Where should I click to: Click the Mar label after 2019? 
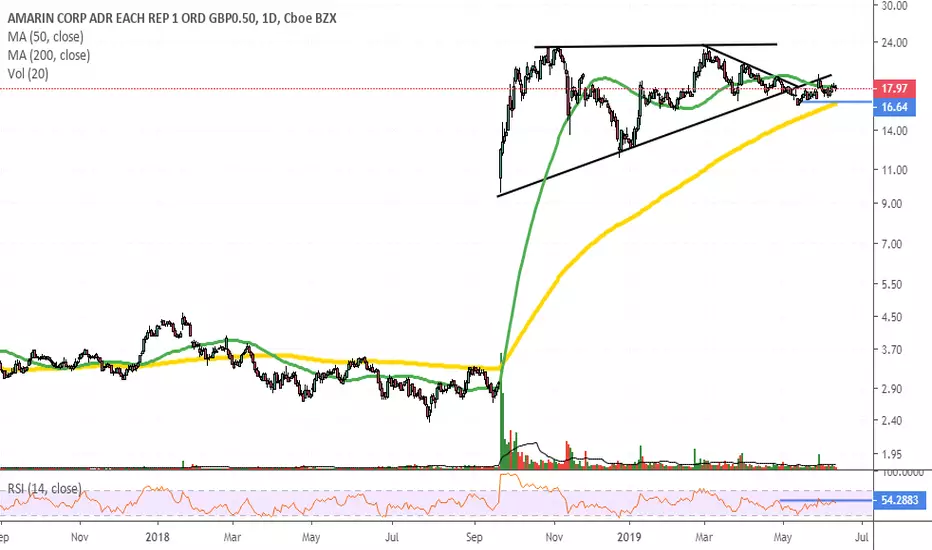click(704, 537)
